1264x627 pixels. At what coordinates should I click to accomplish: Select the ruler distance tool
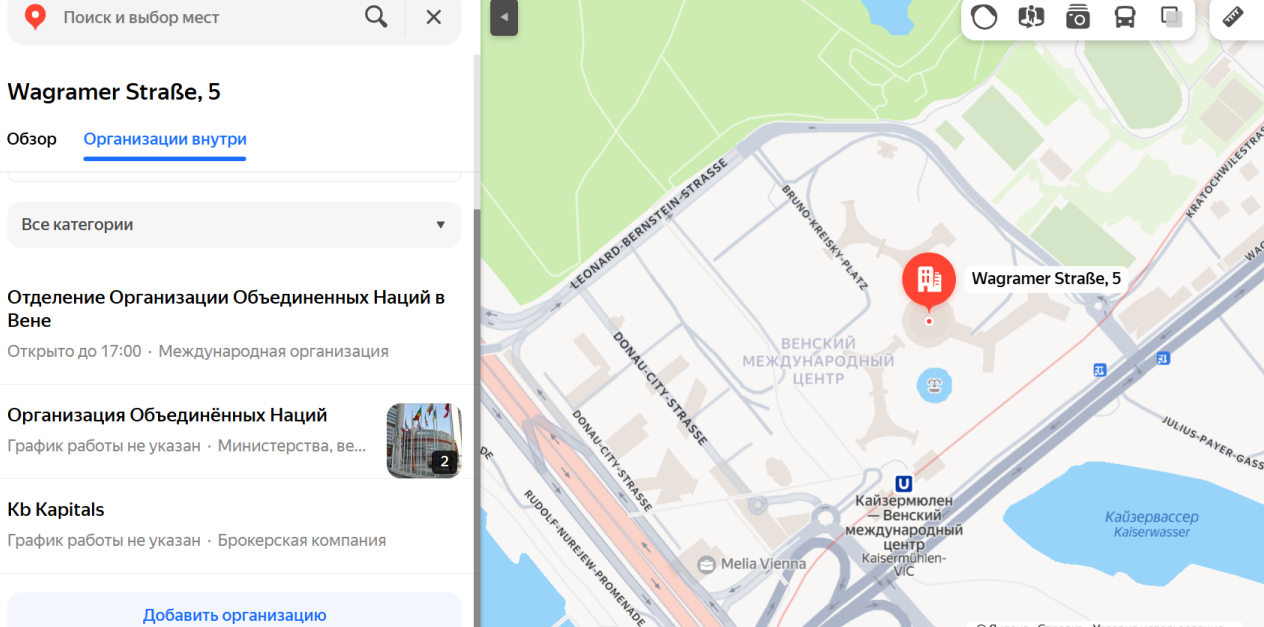click(1232, 17)
